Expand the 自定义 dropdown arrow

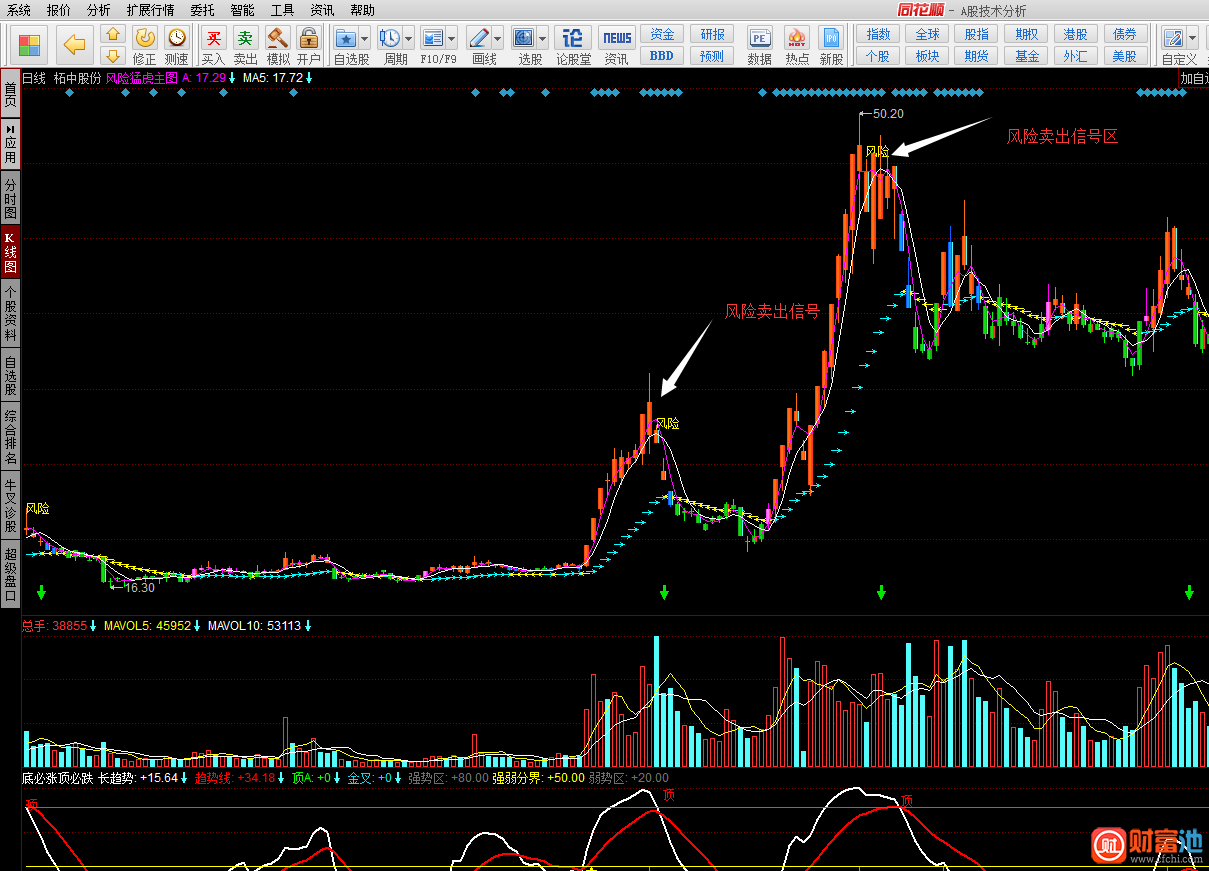(x=1192, y=38)
